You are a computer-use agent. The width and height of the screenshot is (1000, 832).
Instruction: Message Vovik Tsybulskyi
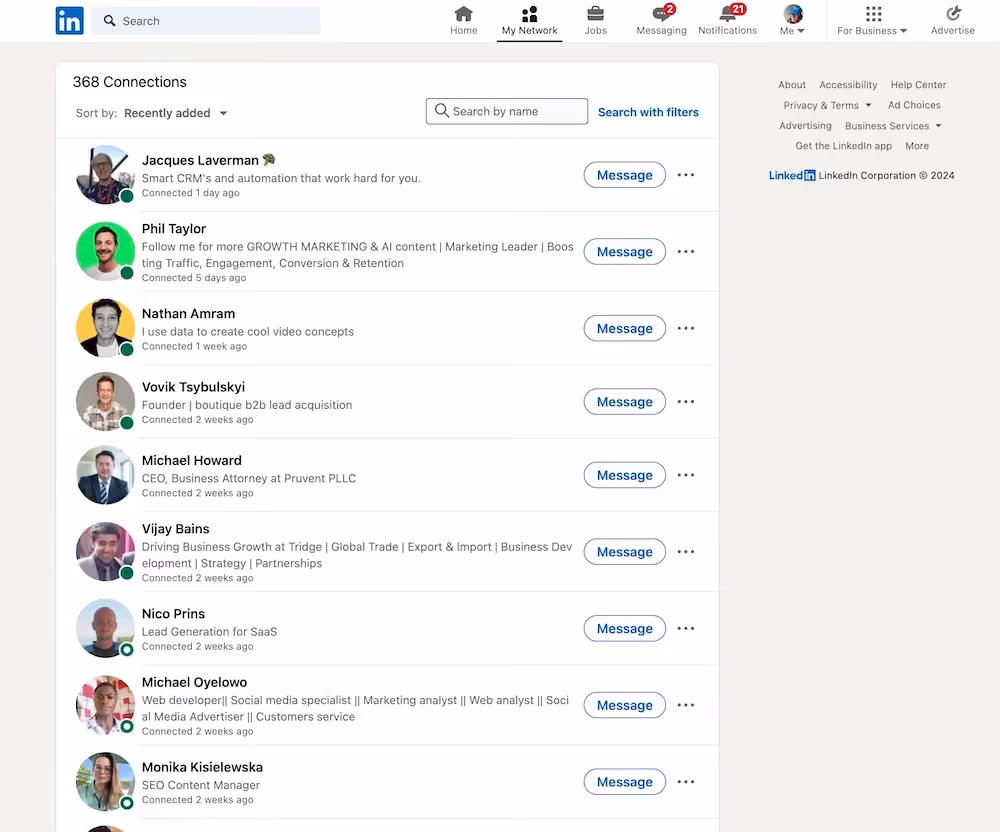(624, 402)
